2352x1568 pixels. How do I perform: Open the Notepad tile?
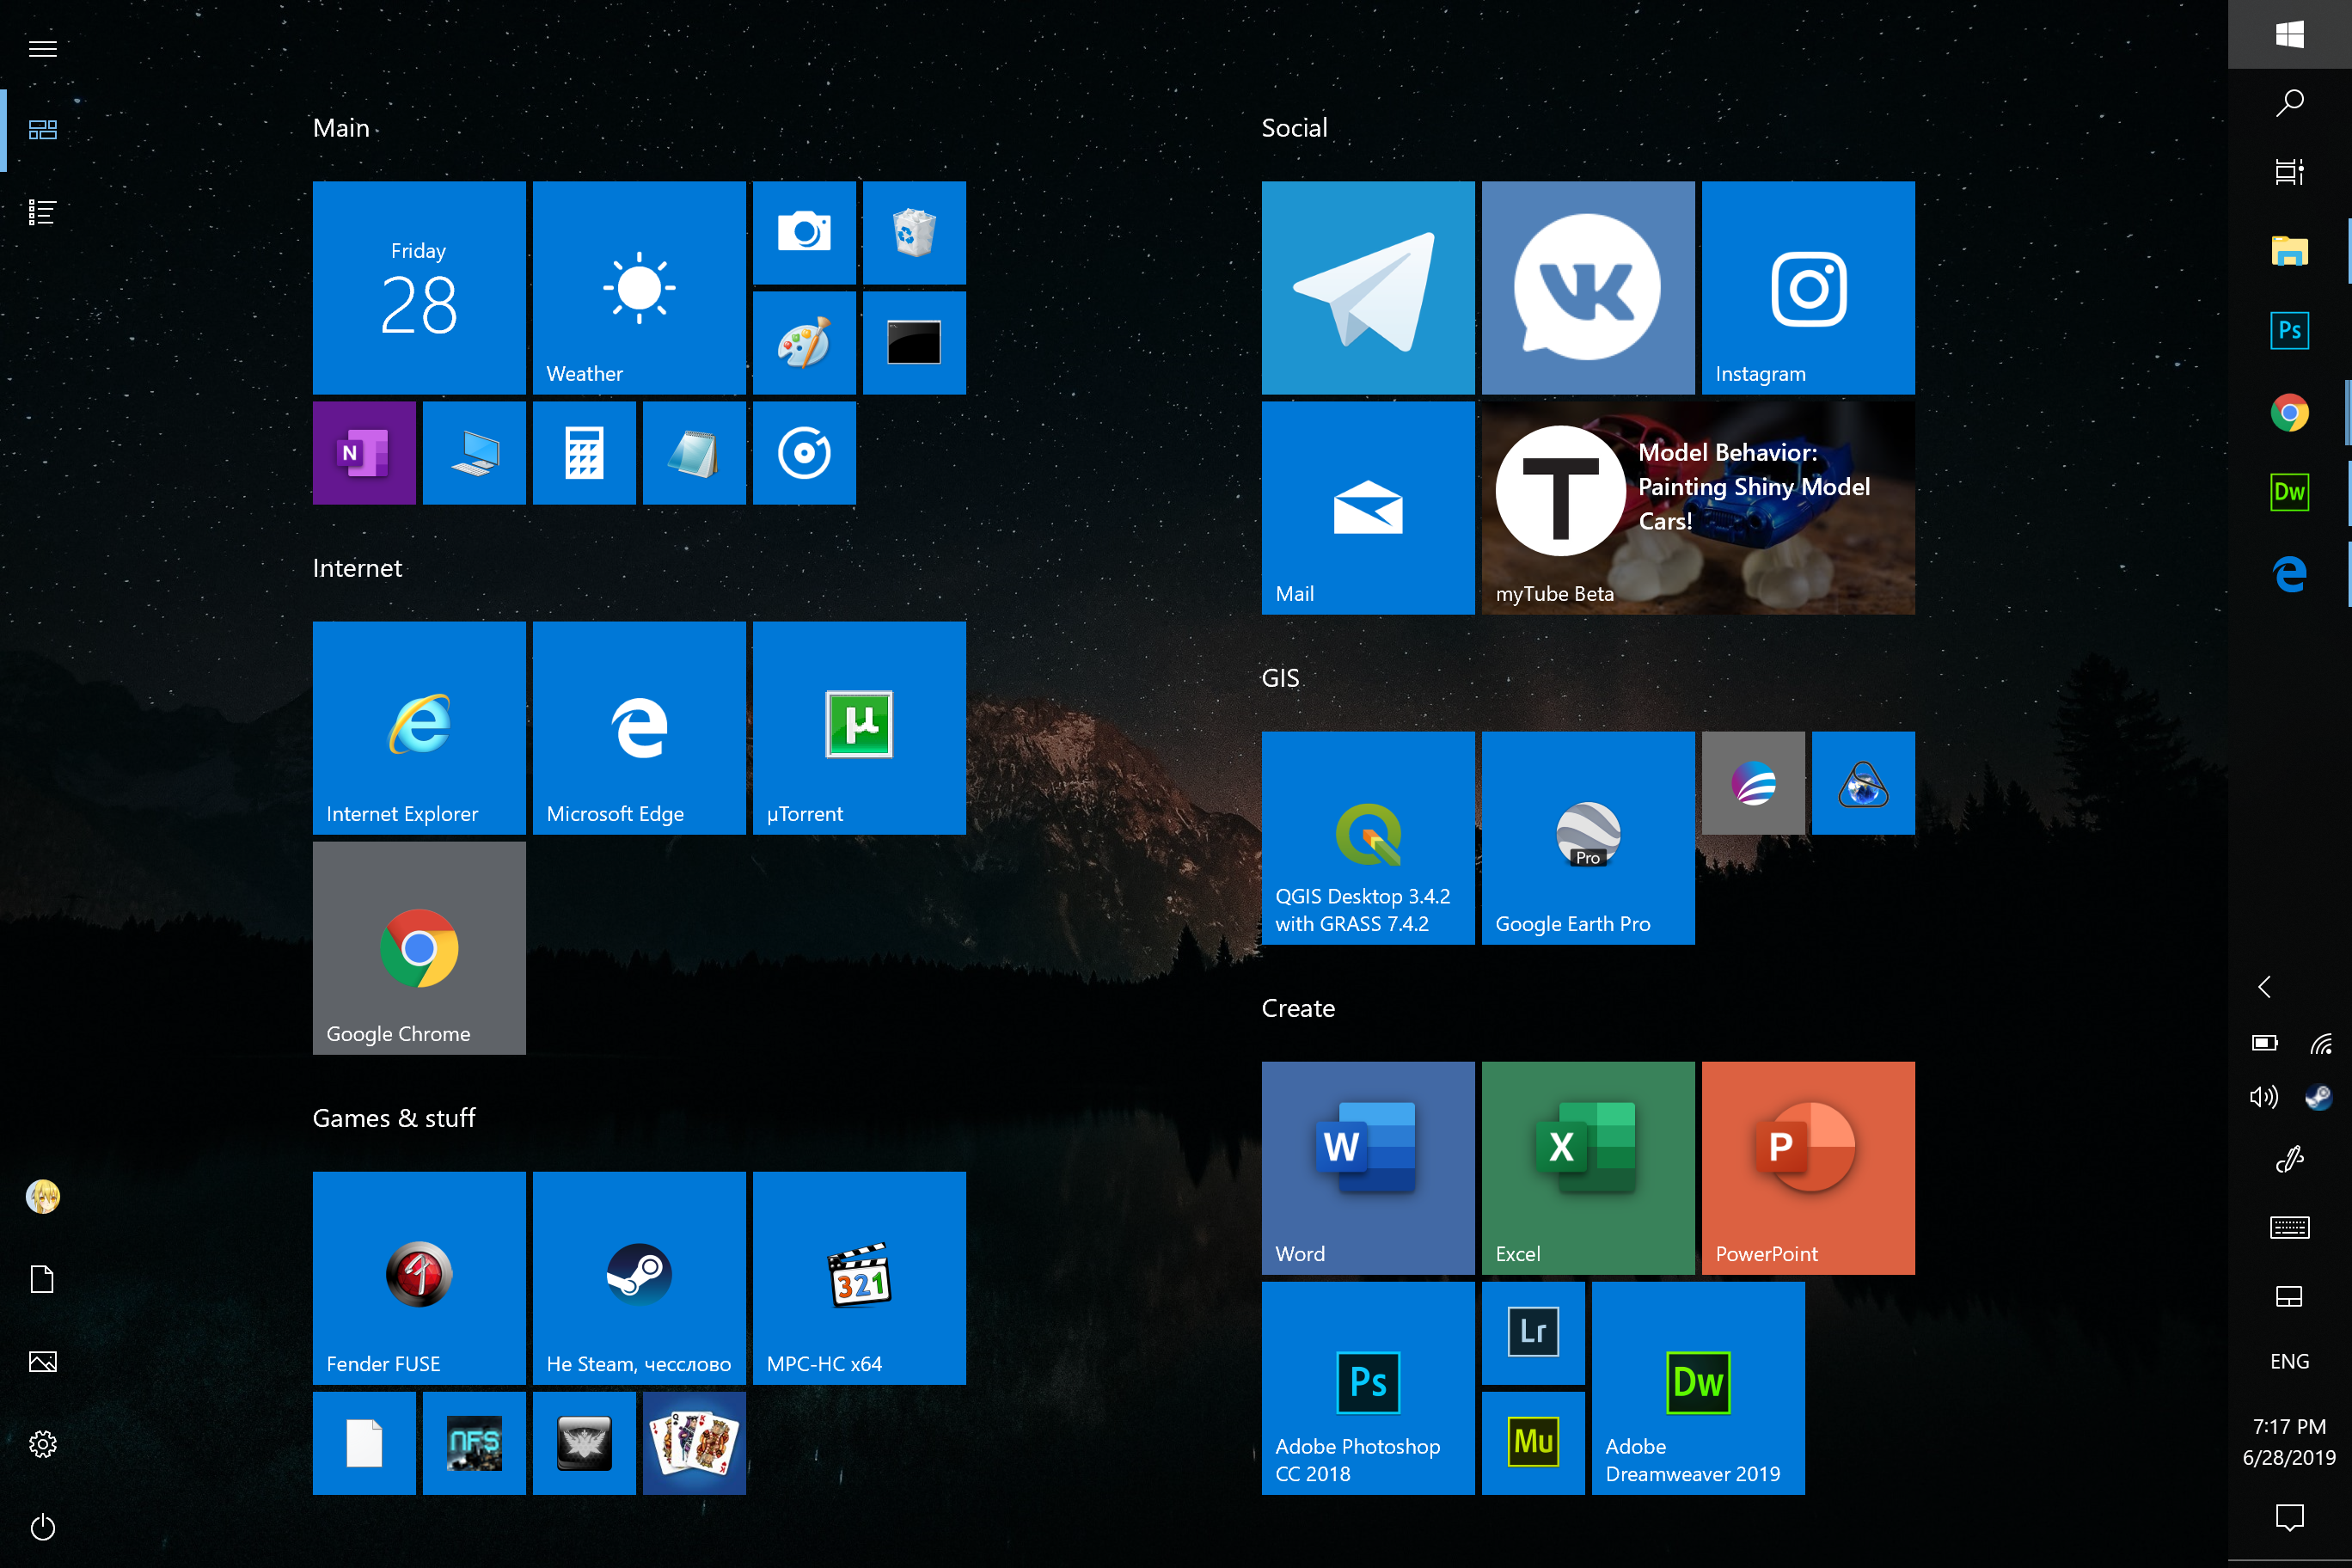[694, 453]
